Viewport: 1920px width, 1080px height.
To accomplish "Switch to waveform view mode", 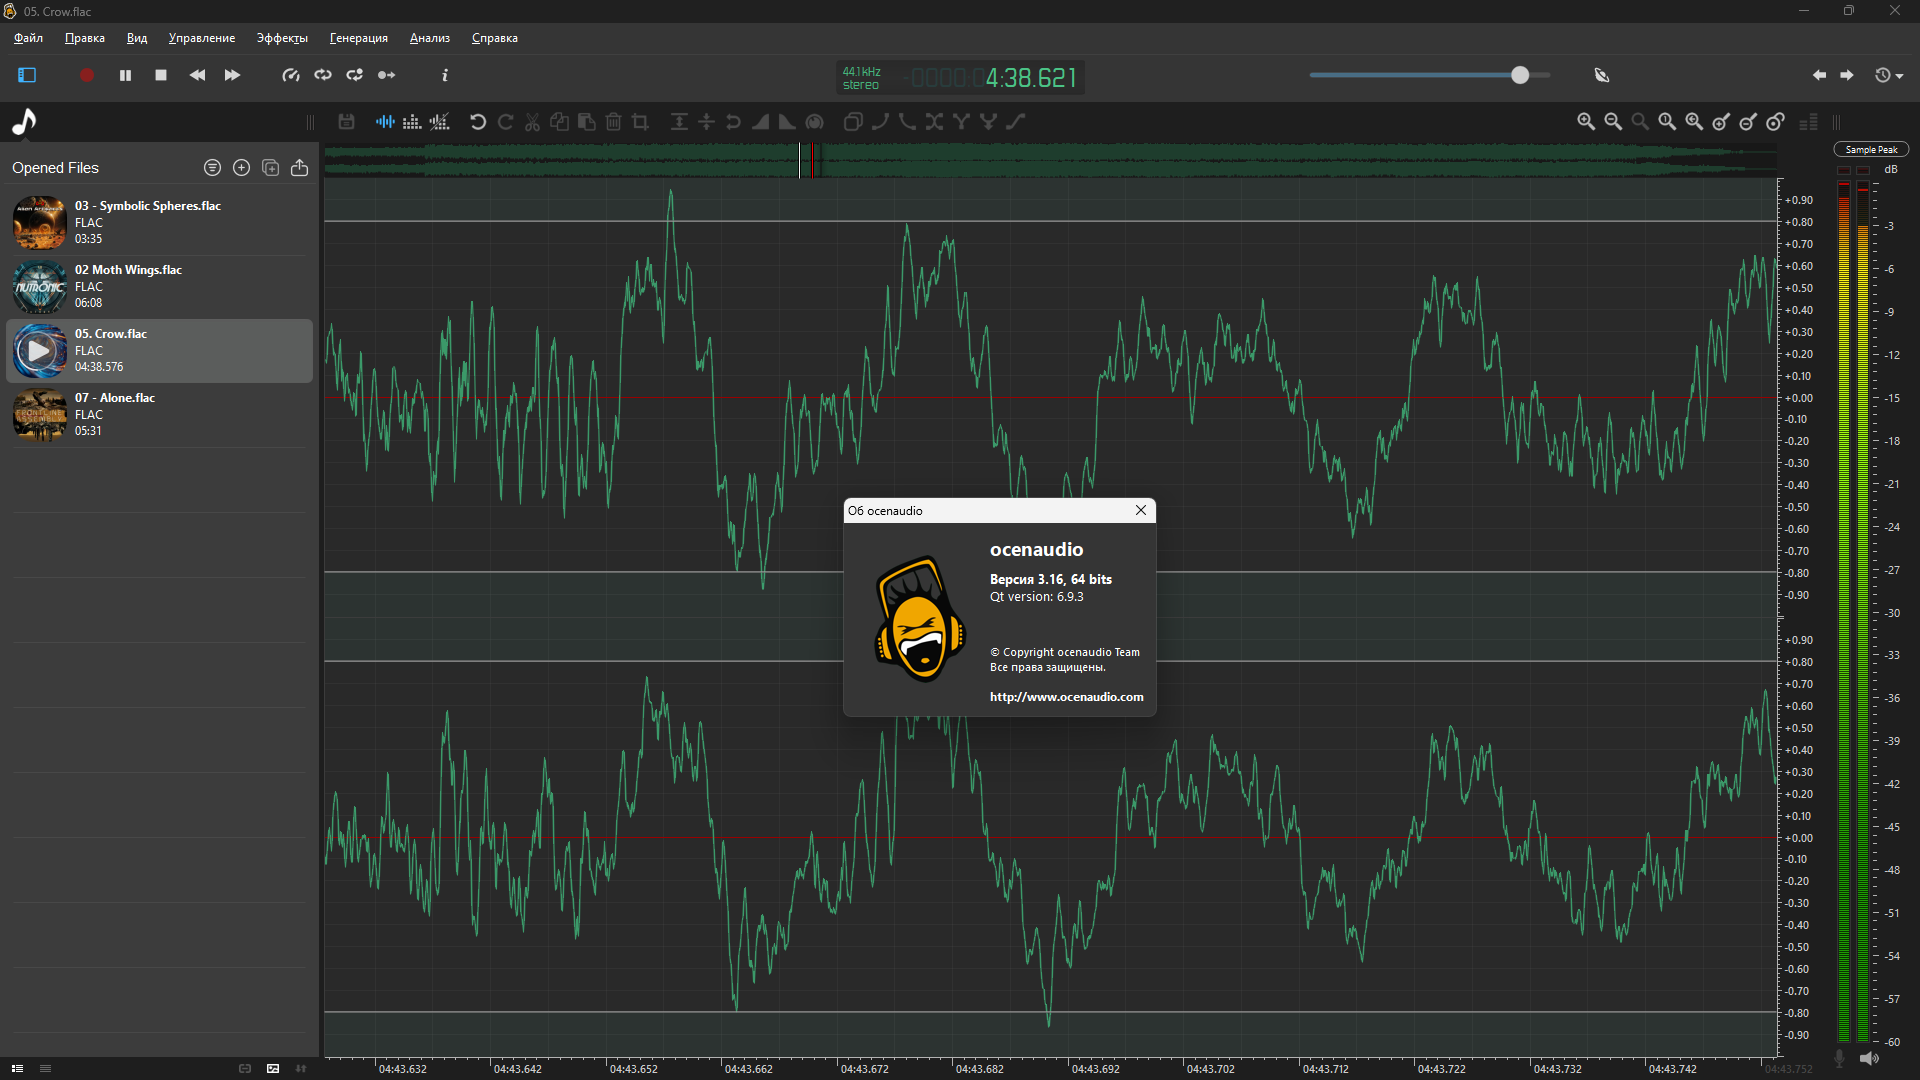I will [x=385, y=122].
